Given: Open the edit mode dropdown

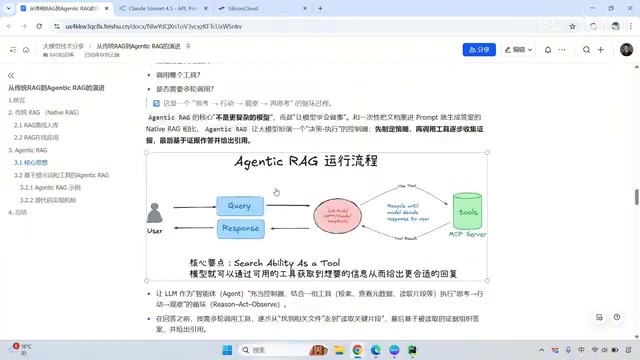Looking at the screenshot, I should (518, 49).
